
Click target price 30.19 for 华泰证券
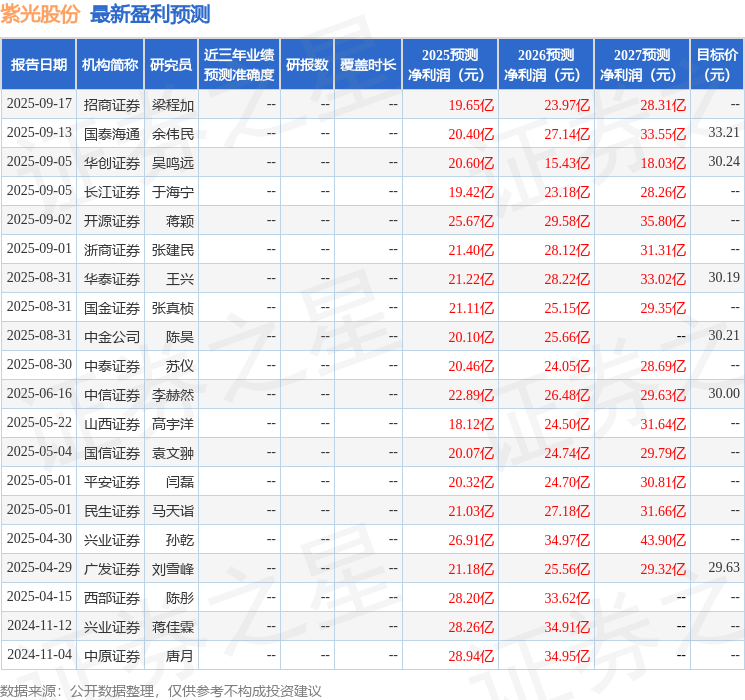pyautogui.click(x=724, y=278)
